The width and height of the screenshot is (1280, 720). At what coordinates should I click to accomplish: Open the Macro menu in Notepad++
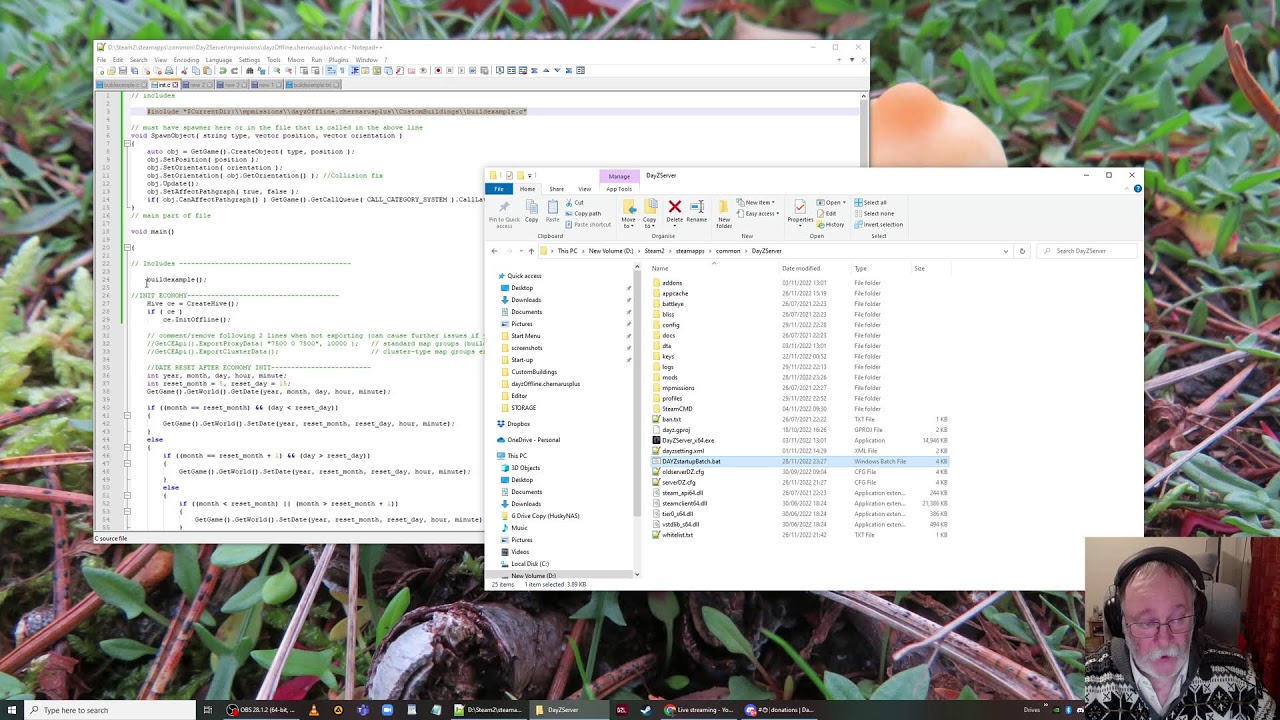296,59
